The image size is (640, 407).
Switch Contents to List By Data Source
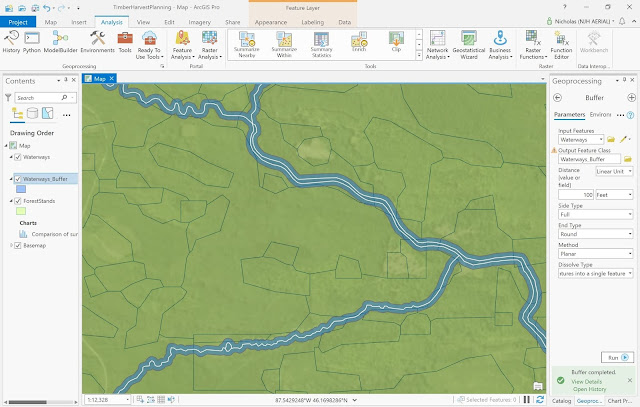coord(32,113)
